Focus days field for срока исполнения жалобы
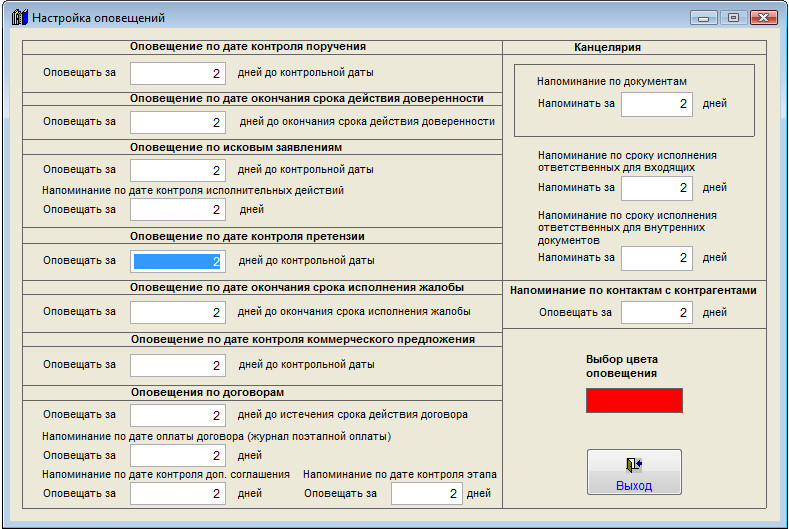 (x=178, y=312)
